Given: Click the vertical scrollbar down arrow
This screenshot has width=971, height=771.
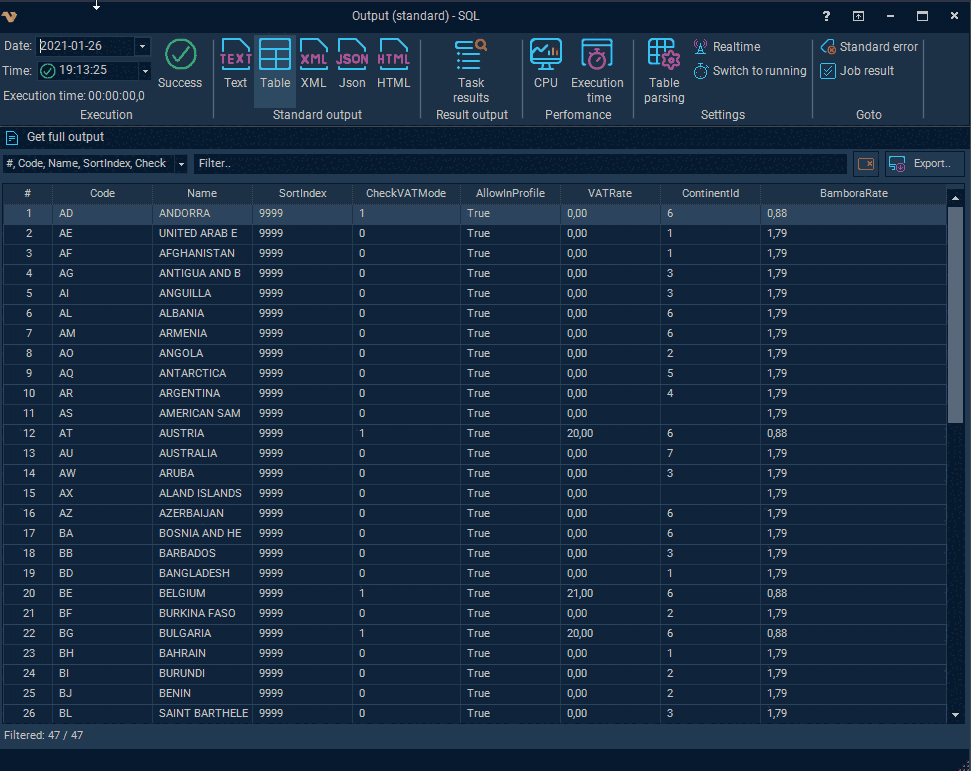Looking at the screenshot, I should pyautogui.click(x=955, y=715).
